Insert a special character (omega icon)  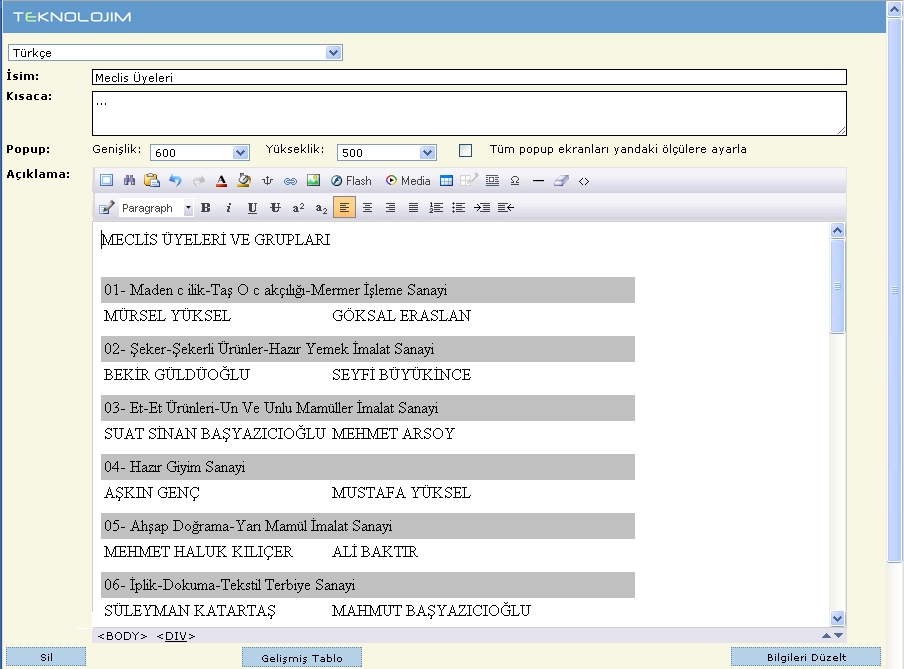[x=515, y=181]
